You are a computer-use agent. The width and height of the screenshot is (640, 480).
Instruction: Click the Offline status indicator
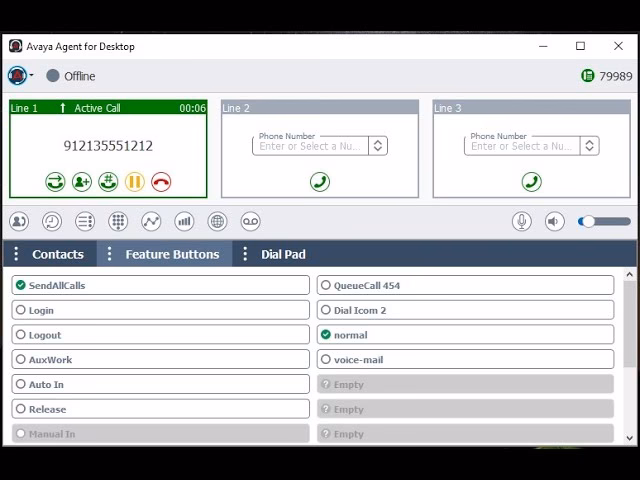71,76
